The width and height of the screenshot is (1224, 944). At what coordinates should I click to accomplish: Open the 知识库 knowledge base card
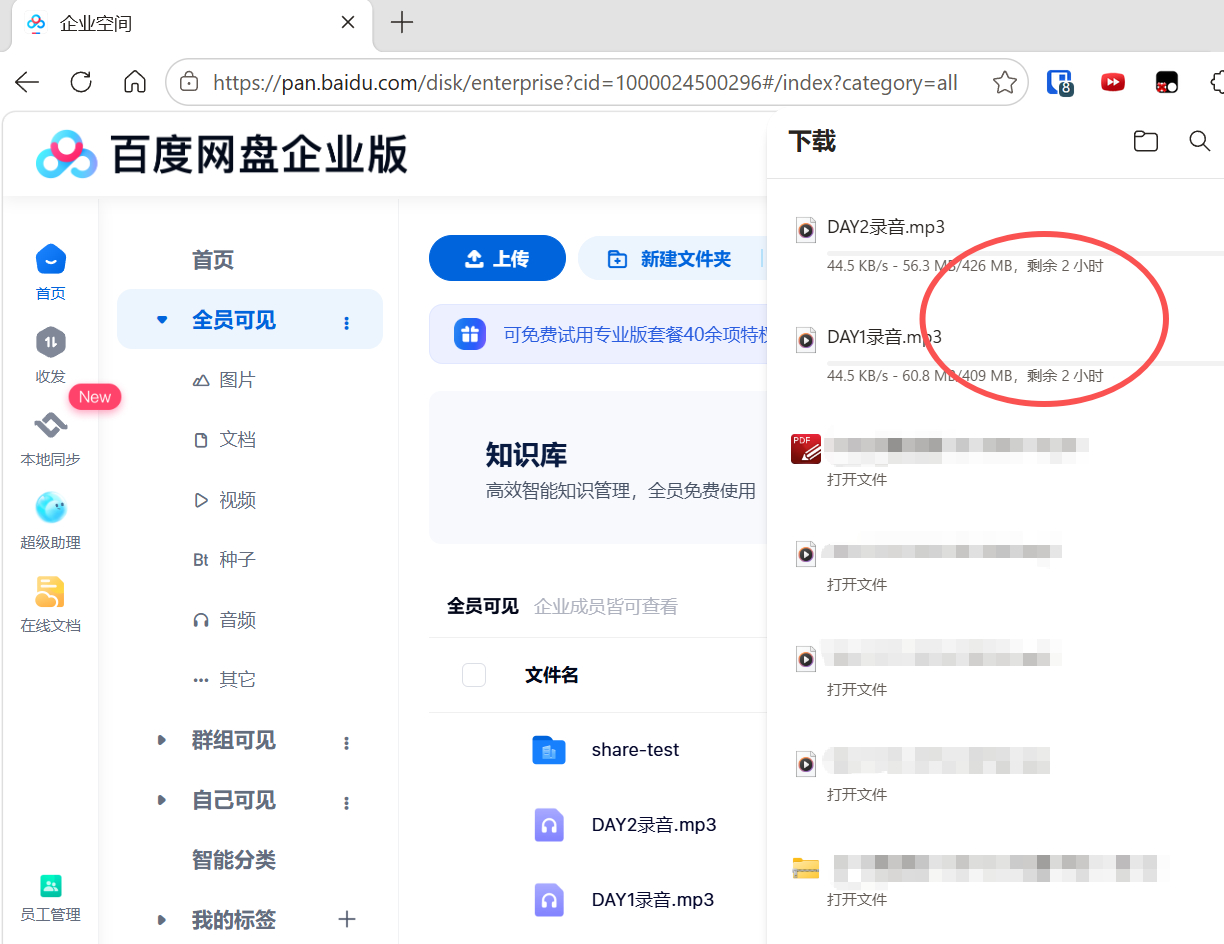click(x=598, y=468)
